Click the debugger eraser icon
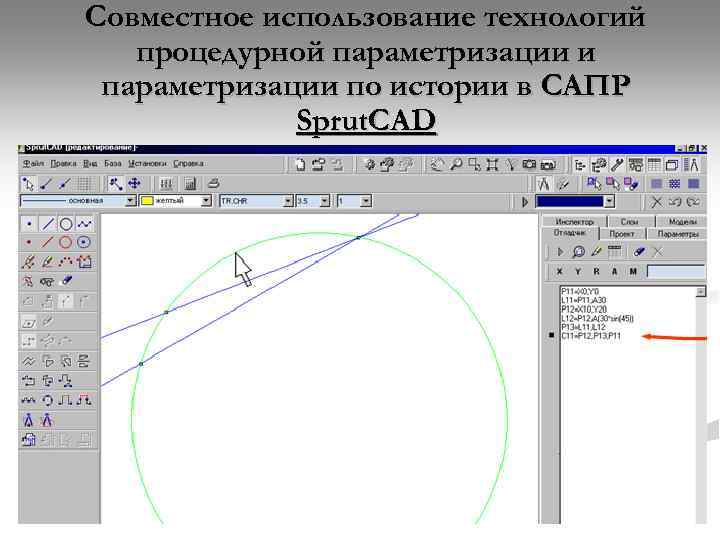 pos(639,252)
